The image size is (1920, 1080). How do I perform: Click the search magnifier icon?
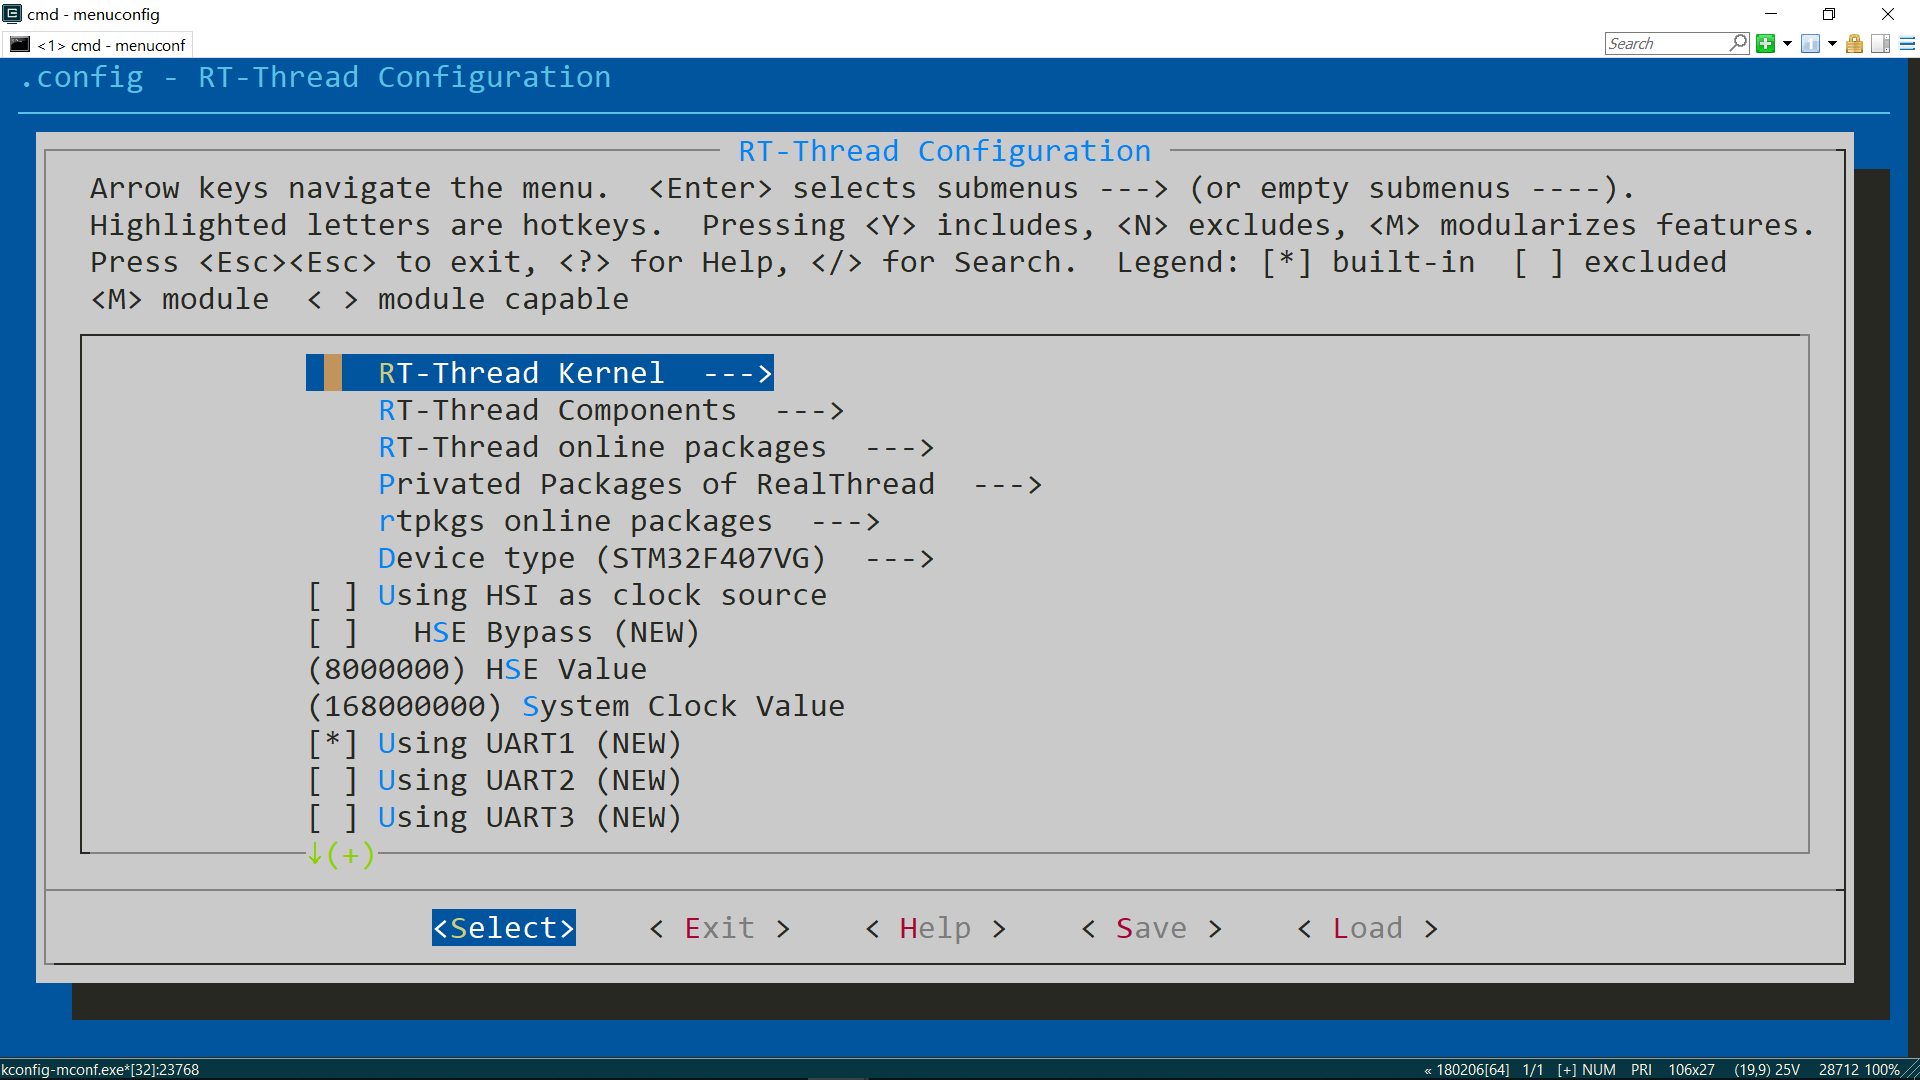(1738, 43)
